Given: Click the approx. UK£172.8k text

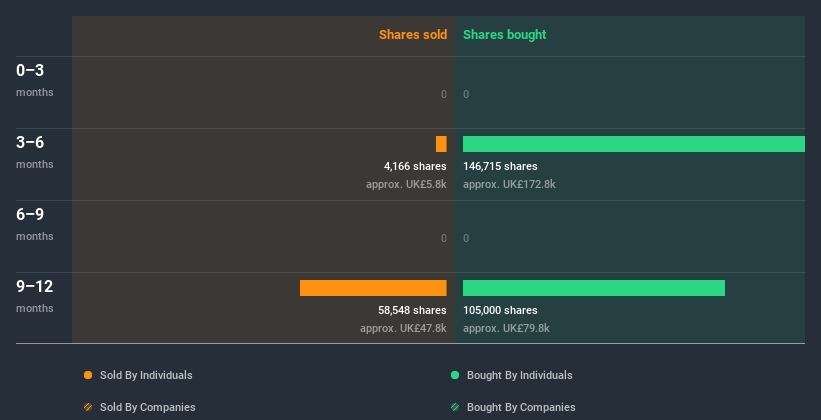Looking at the screenshot, I should coord(509,184).
